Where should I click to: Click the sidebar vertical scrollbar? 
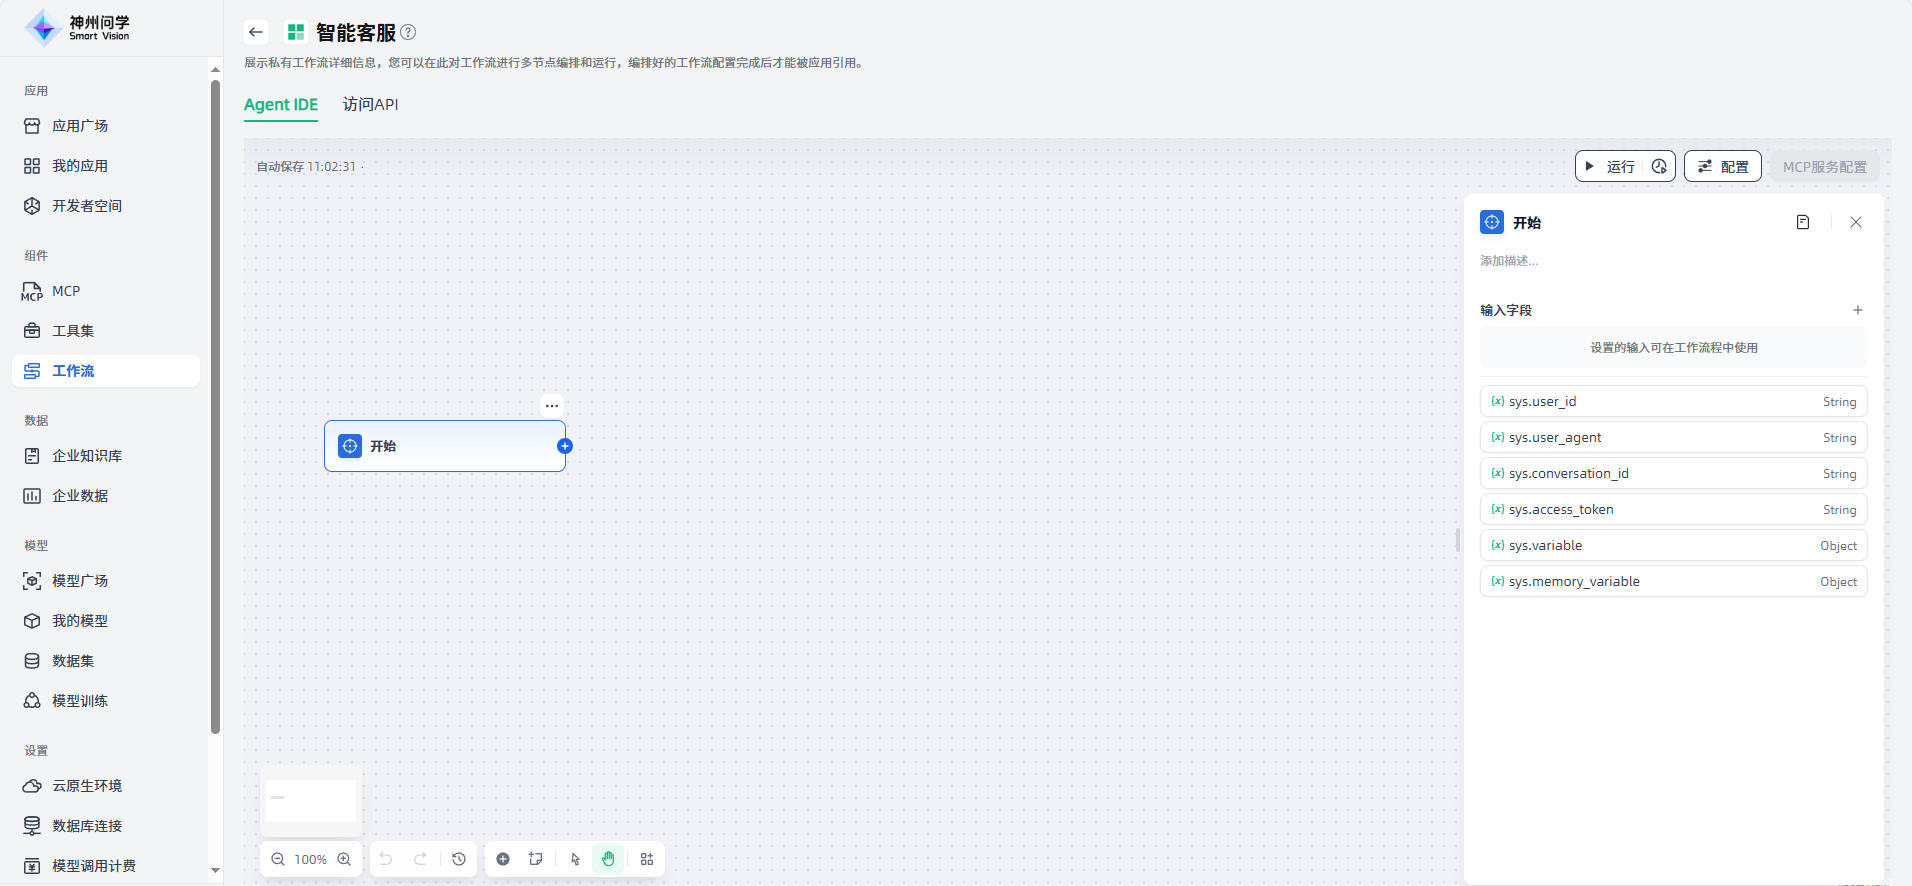[215, 400]
